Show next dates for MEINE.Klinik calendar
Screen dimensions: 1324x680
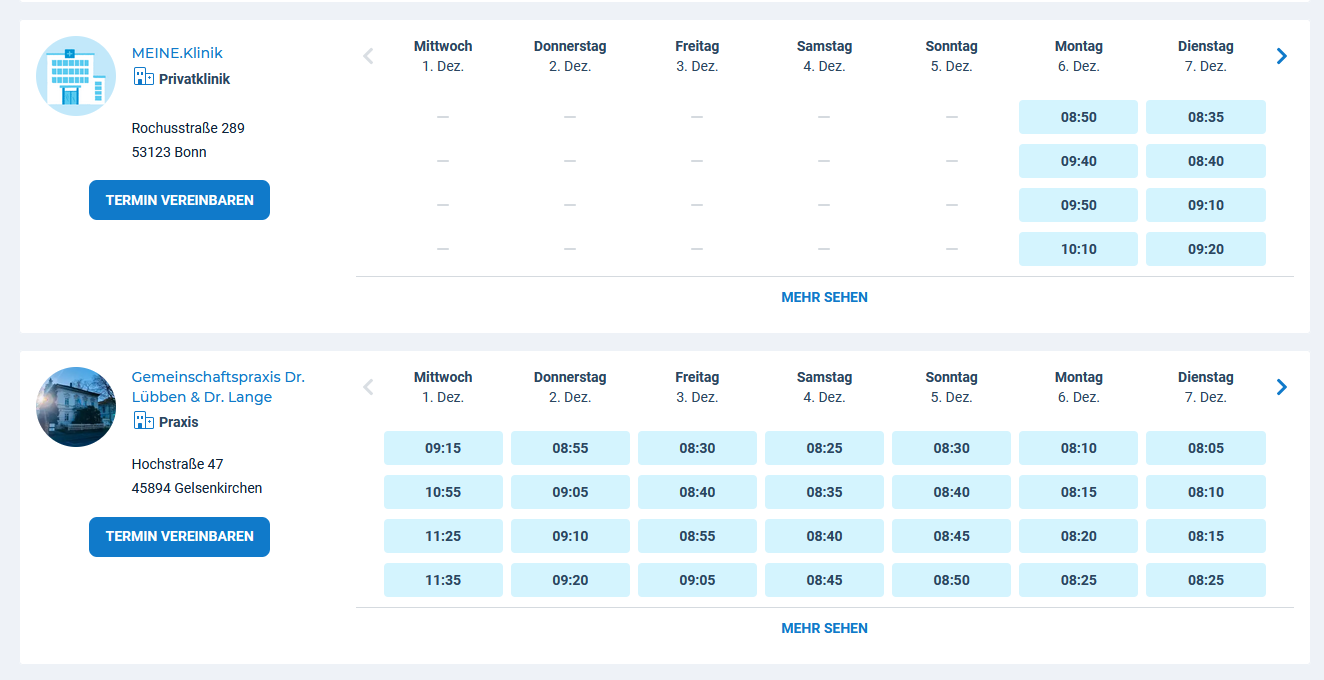[1281, 56]
